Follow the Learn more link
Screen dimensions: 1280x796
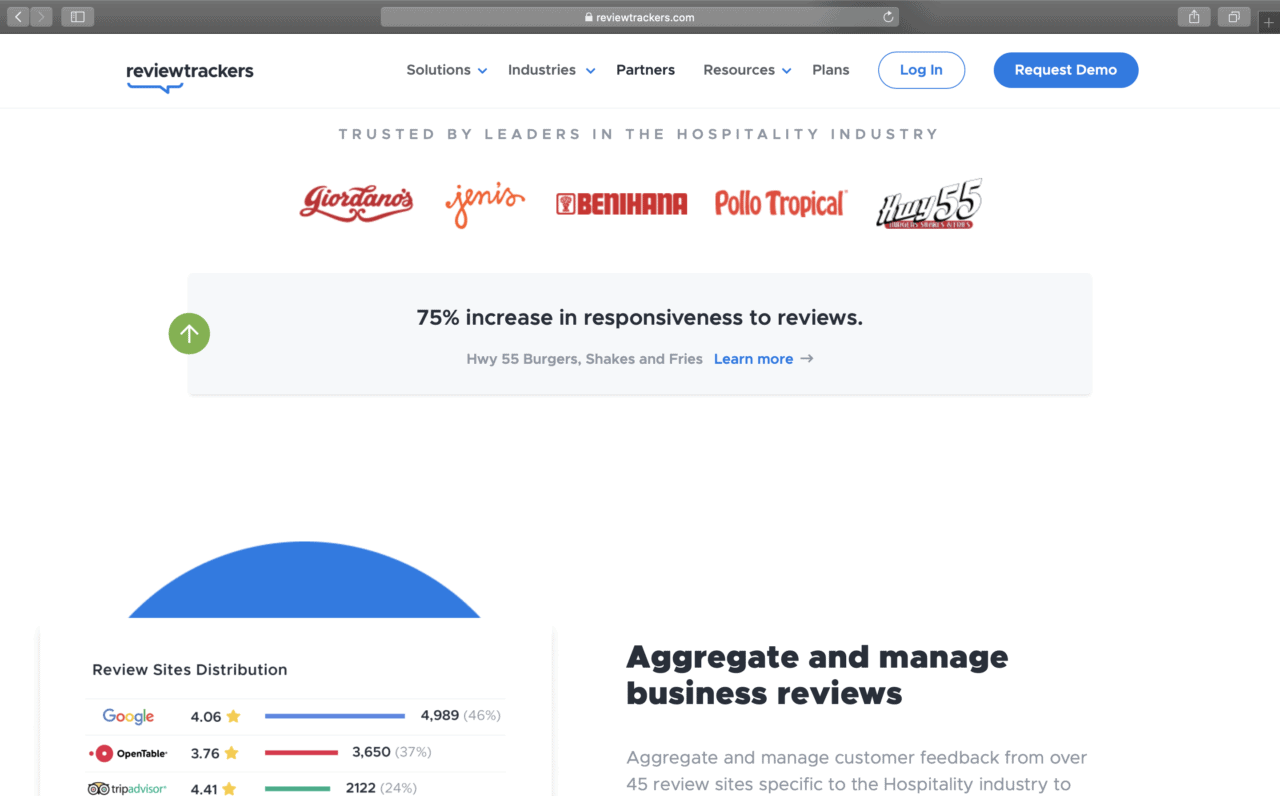(x=764, y=359)
